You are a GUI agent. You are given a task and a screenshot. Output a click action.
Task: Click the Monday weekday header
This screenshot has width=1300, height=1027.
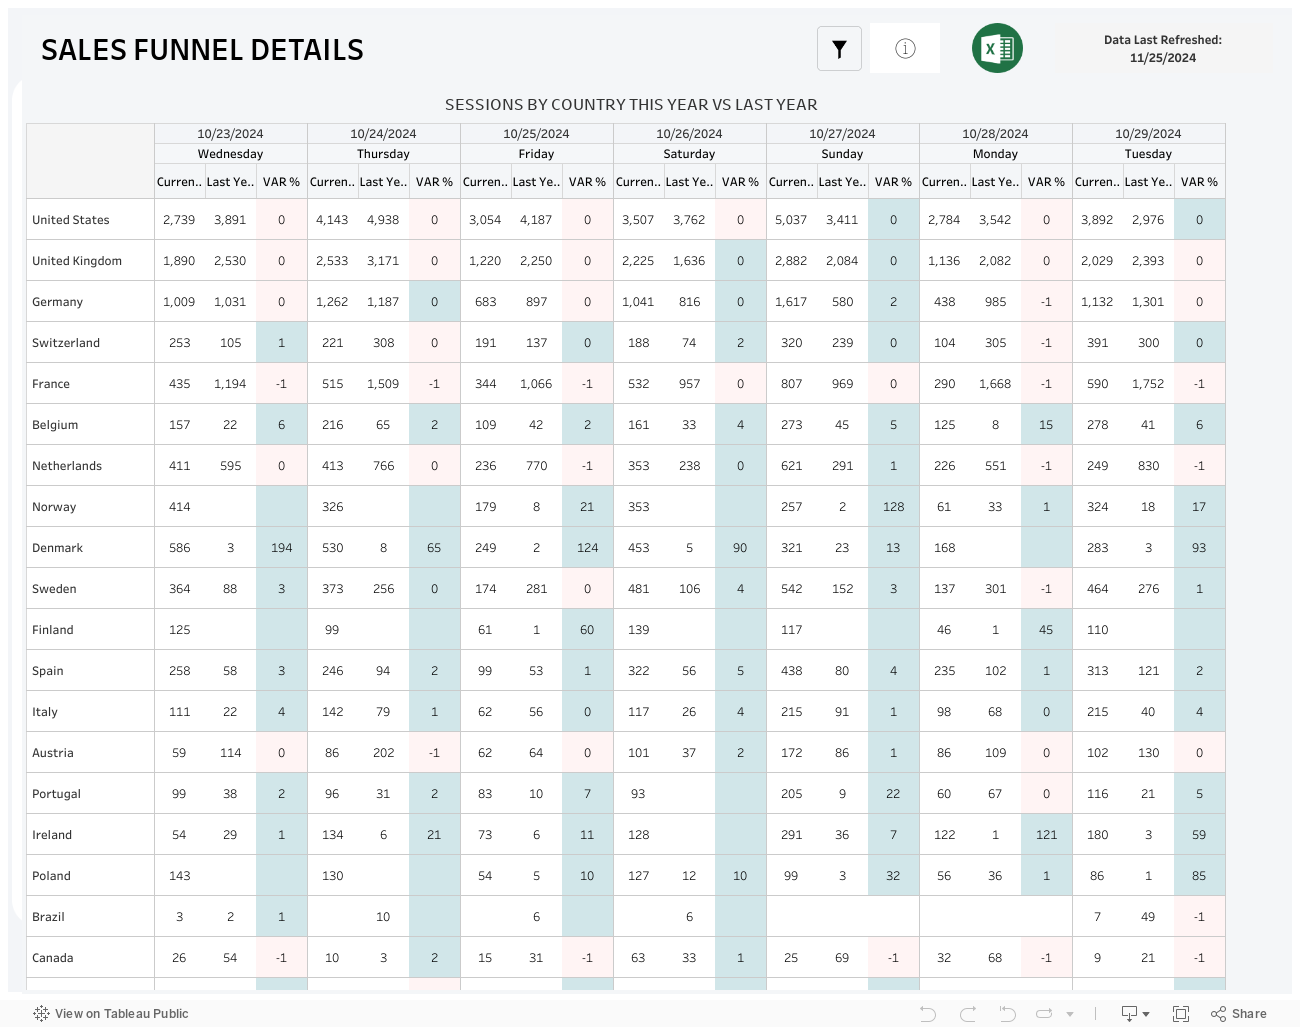point(995,153)
